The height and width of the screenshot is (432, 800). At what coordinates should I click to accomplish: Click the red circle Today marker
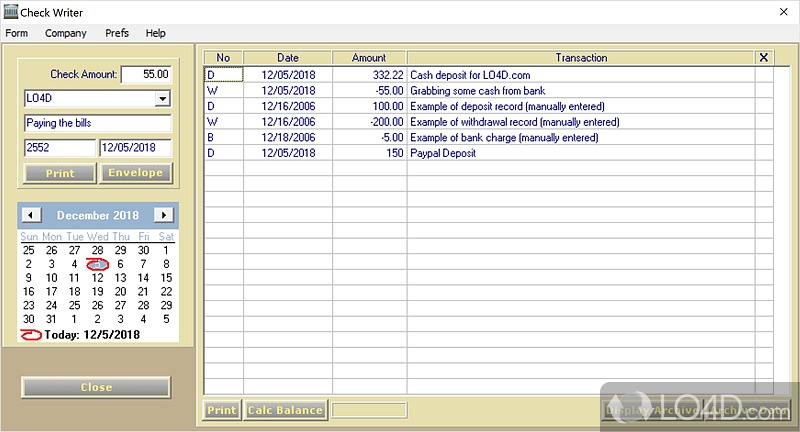point(32,334)
